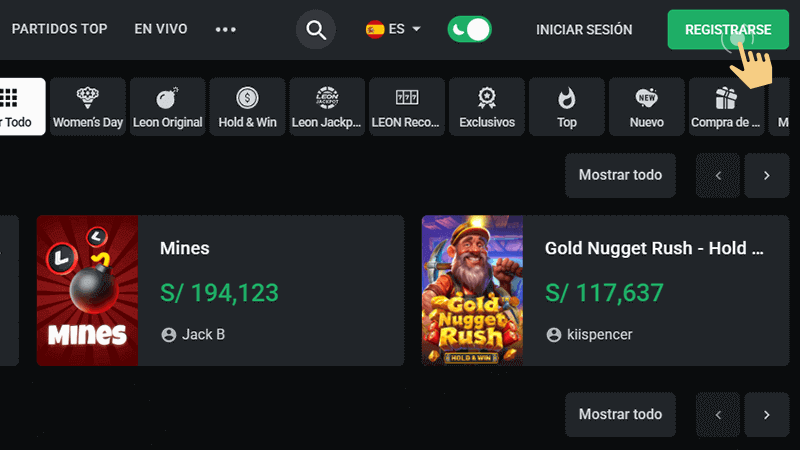Click Iniciar Sesión link
Image resolution: width=800 pixels, height=450 pixels.
coord(584,30)
